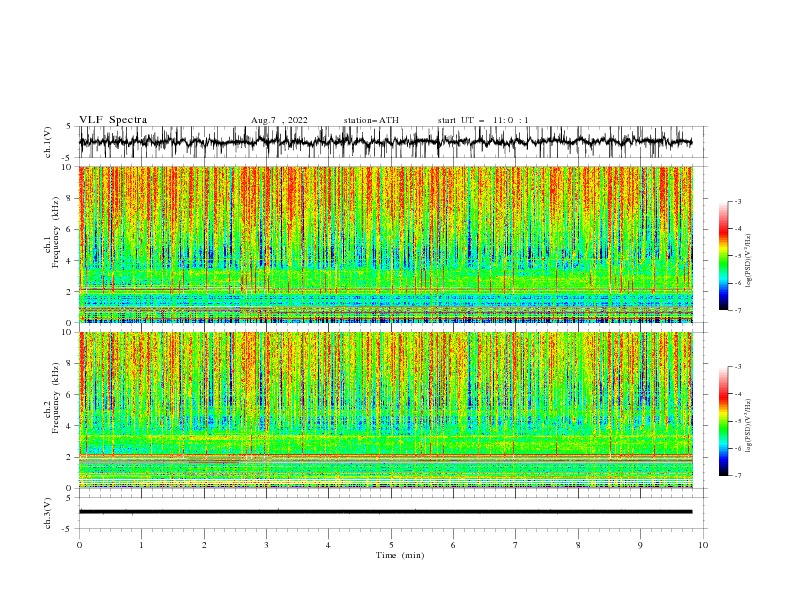
Task: Click the "-3" tick on the upper colorbar
Action: point(738,201)
